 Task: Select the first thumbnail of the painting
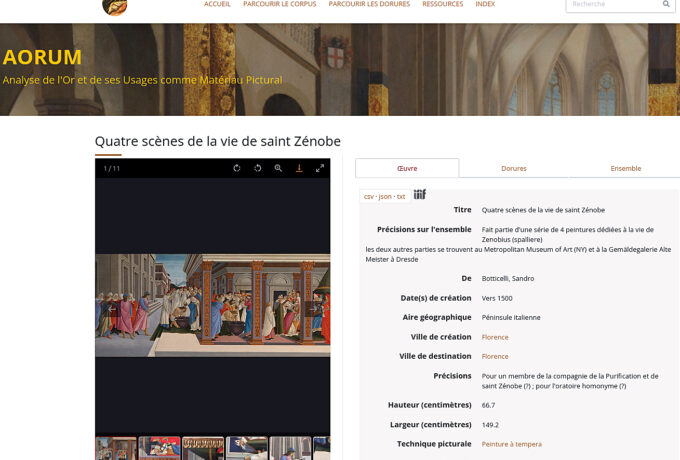116,448
